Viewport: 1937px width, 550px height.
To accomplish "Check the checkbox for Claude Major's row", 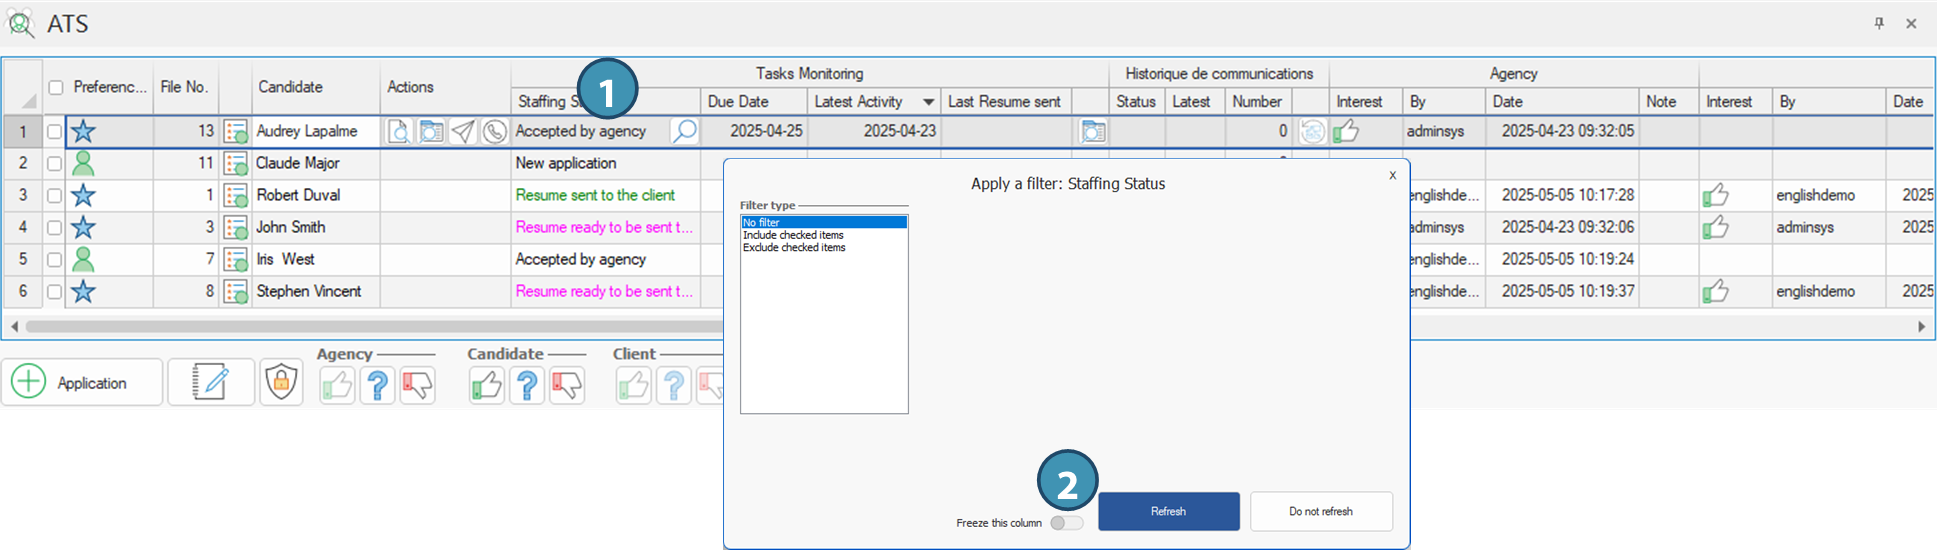I will (x=55, y=164).
